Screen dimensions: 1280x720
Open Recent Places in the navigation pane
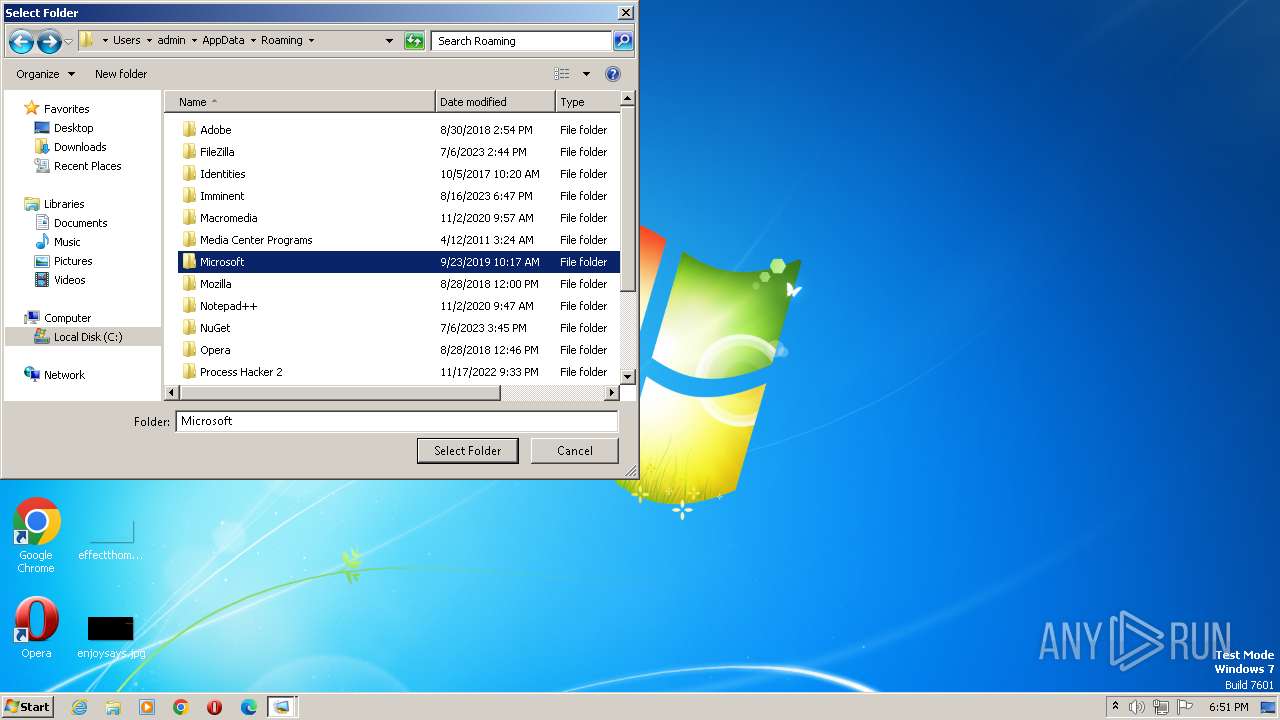tap(87, 166)
